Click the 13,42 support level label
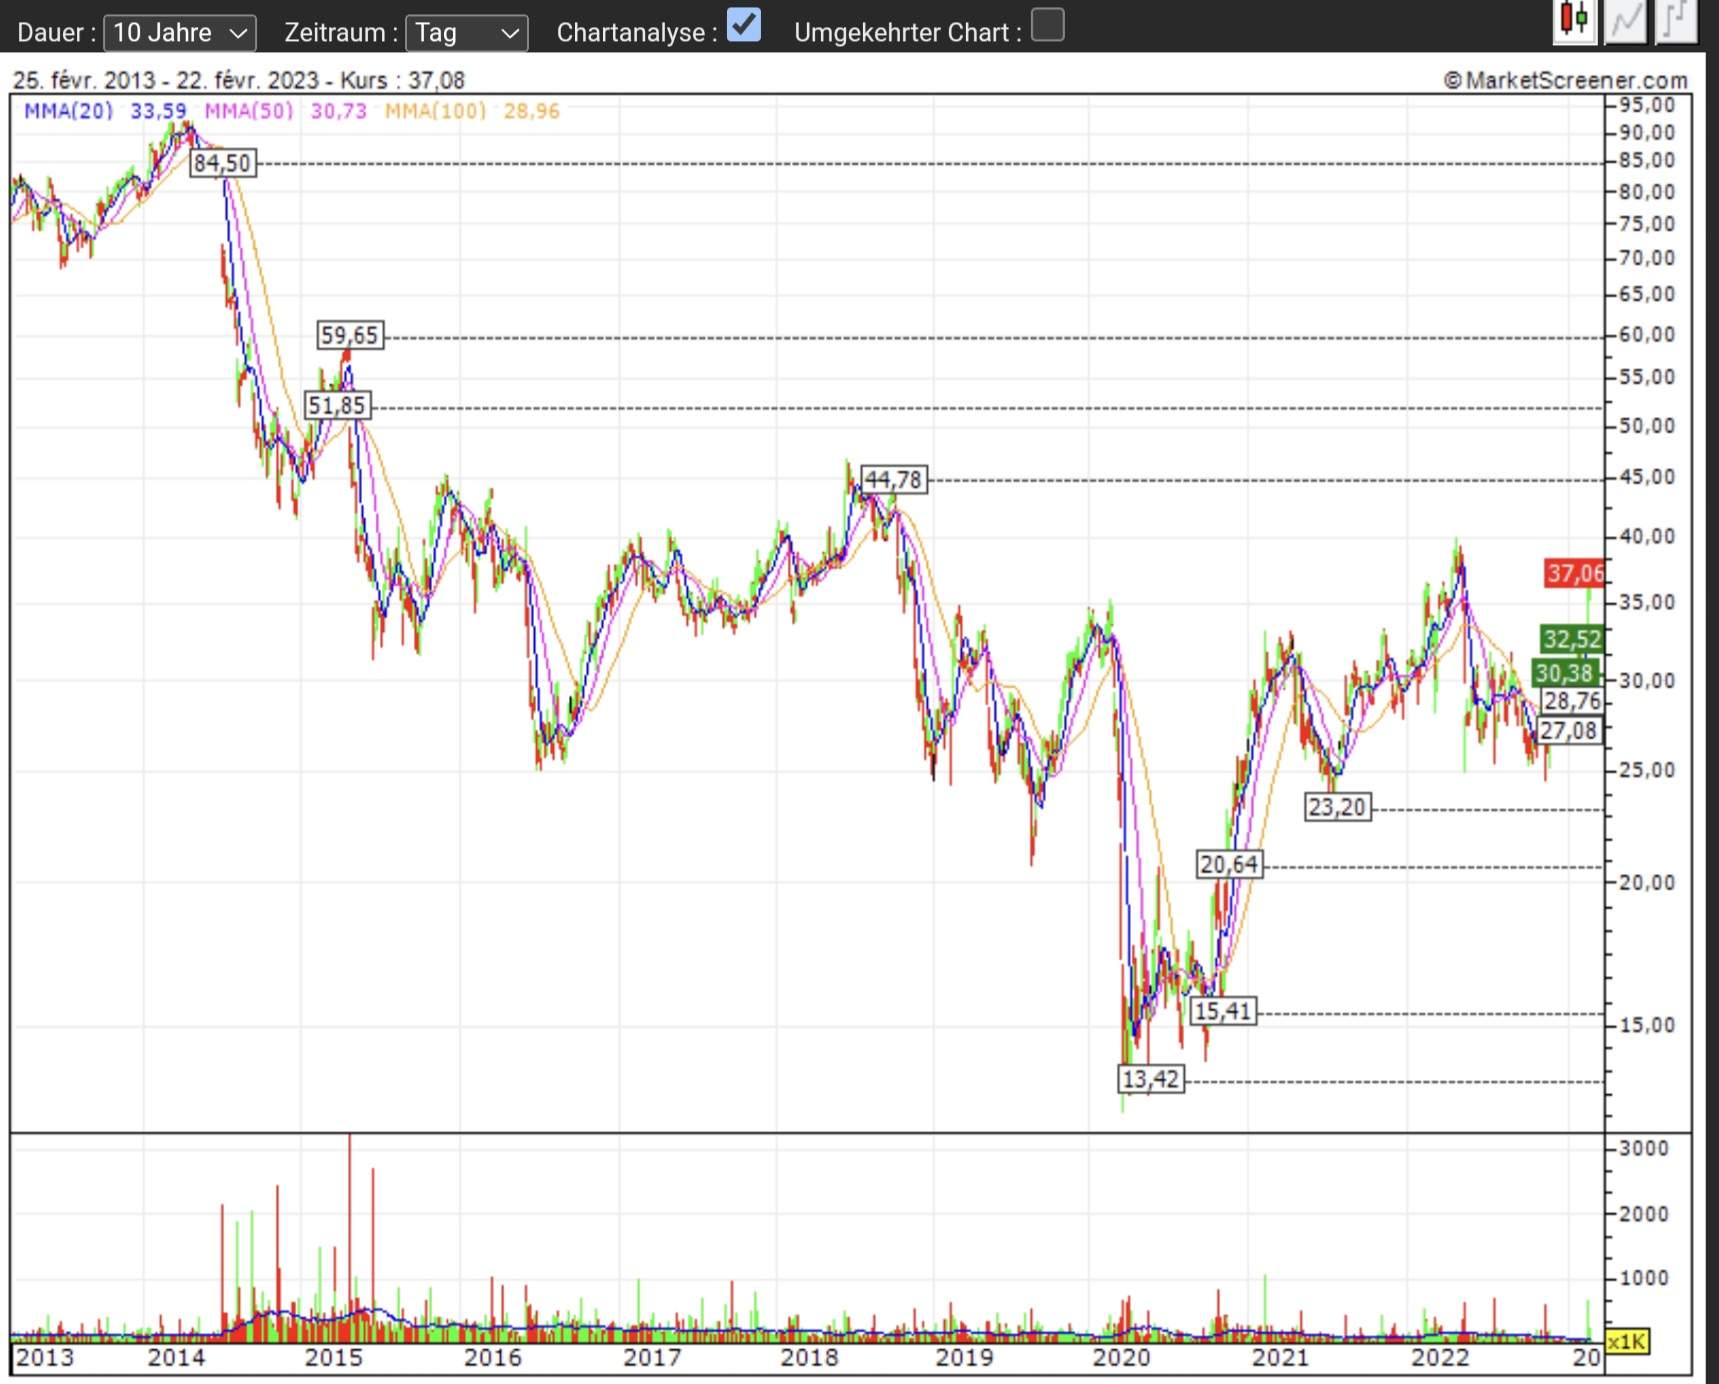This screenshot has width=1719, height=1384. (1150, 1080)
